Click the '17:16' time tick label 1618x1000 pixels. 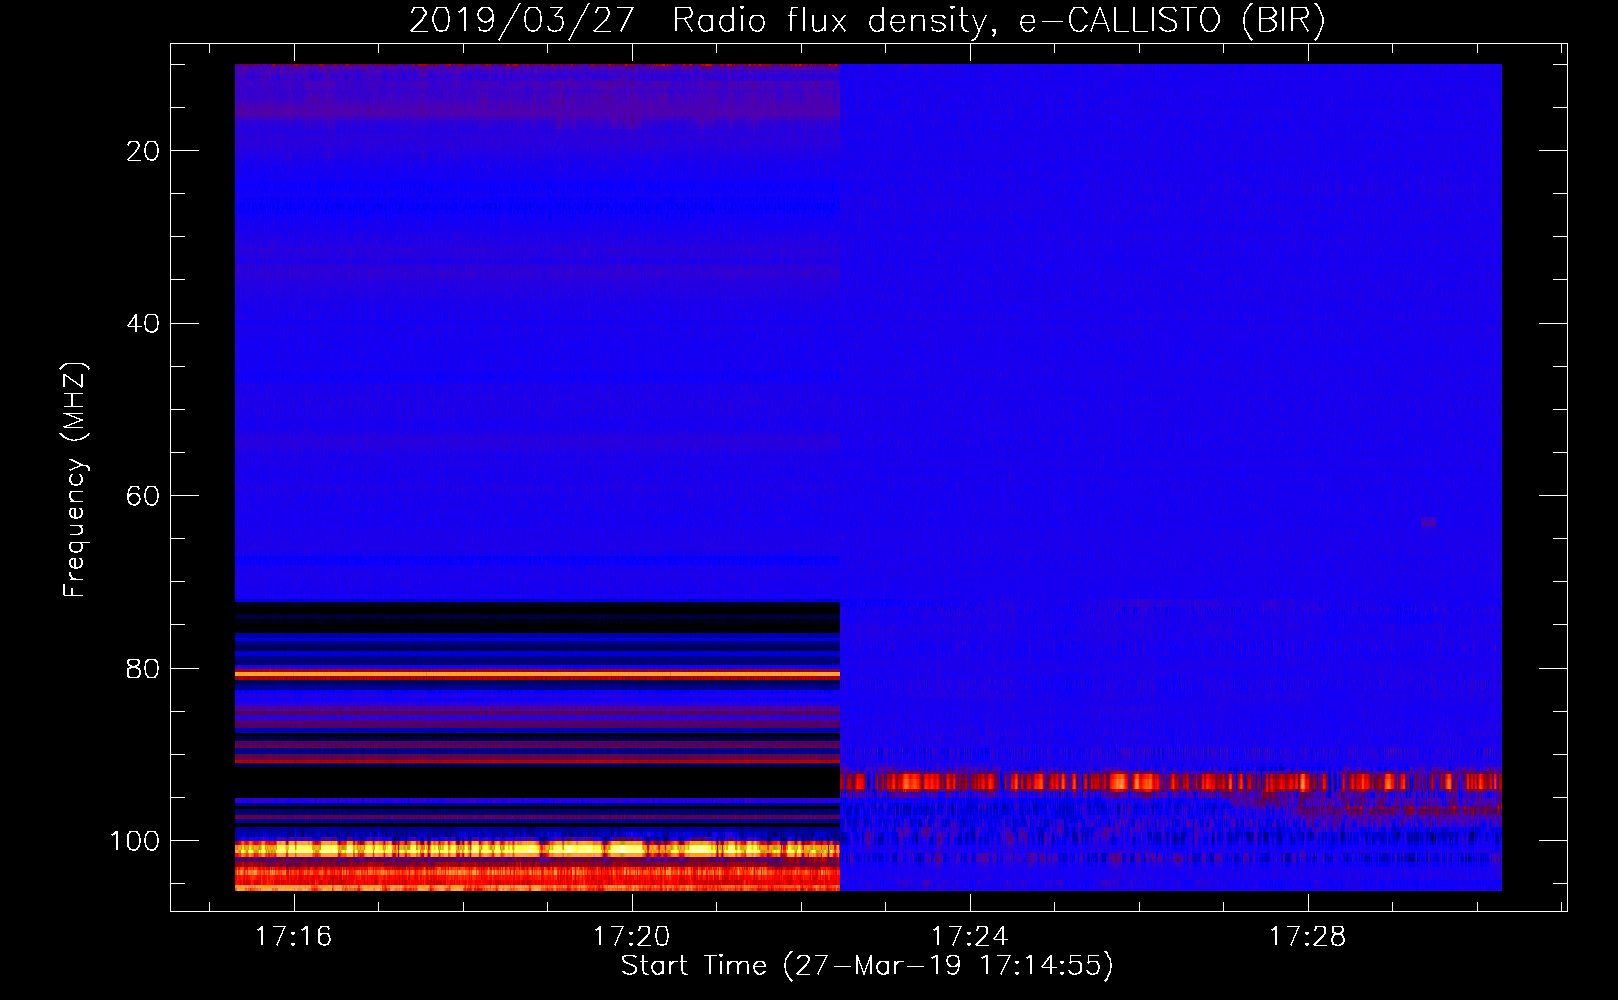[x=293, y=936]
